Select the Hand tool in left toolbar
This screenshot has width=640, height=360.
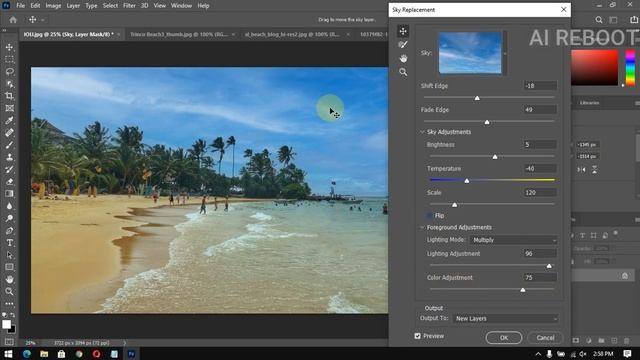[x=9, y=280]
